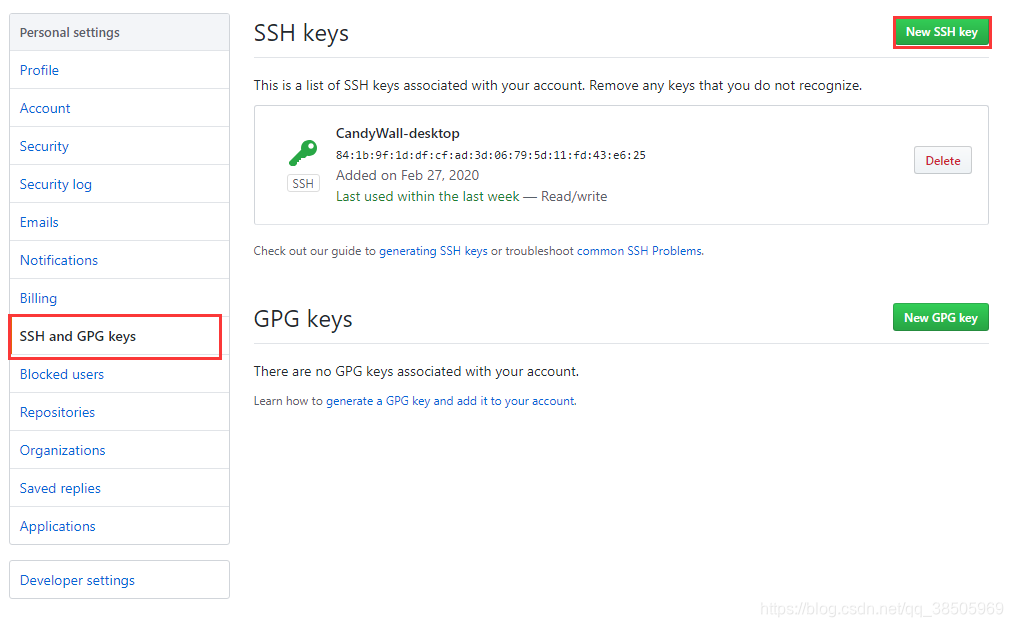The width and height of the screenshot is (1013, 627).
Task: Open the generate a GPG key link
Action: (450, 401)
